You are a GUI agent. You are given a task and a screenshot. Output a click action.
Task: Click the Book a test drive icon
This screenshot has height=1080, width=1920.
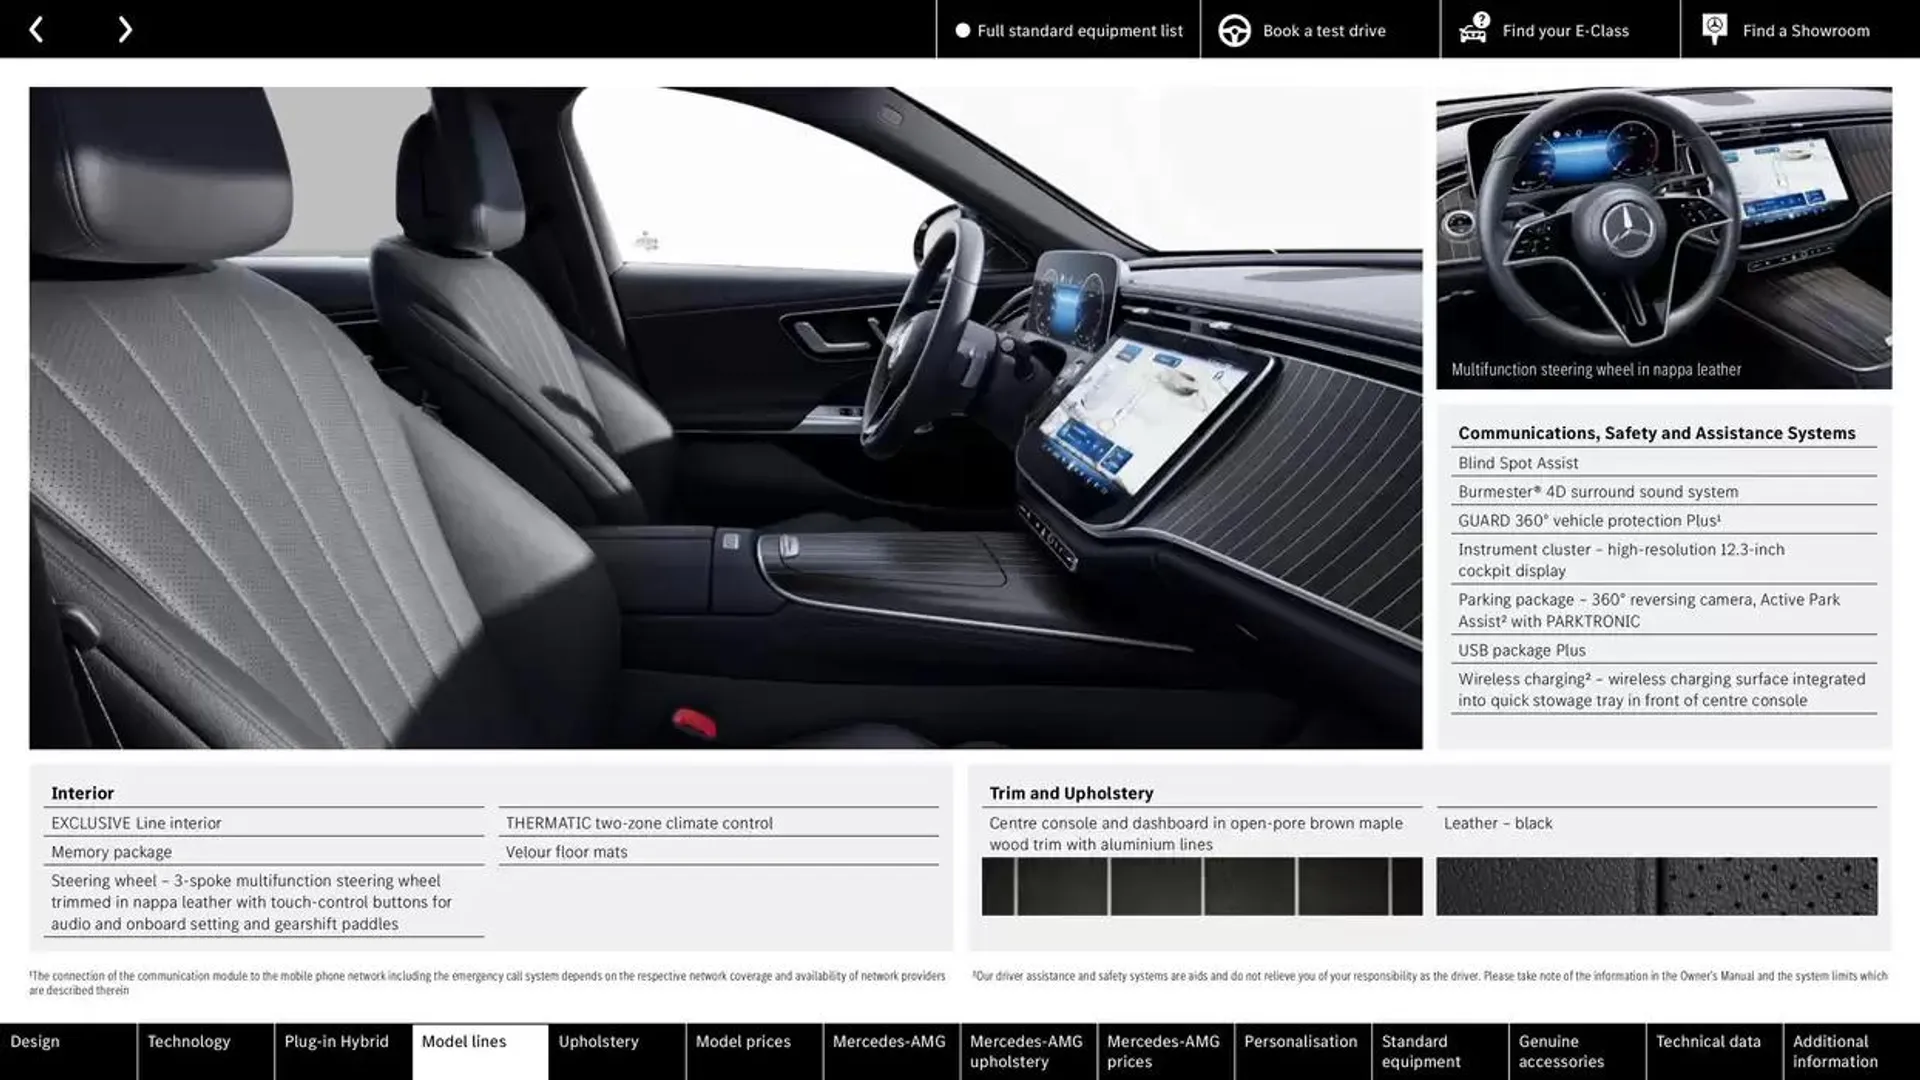(x=1232, y=28)
